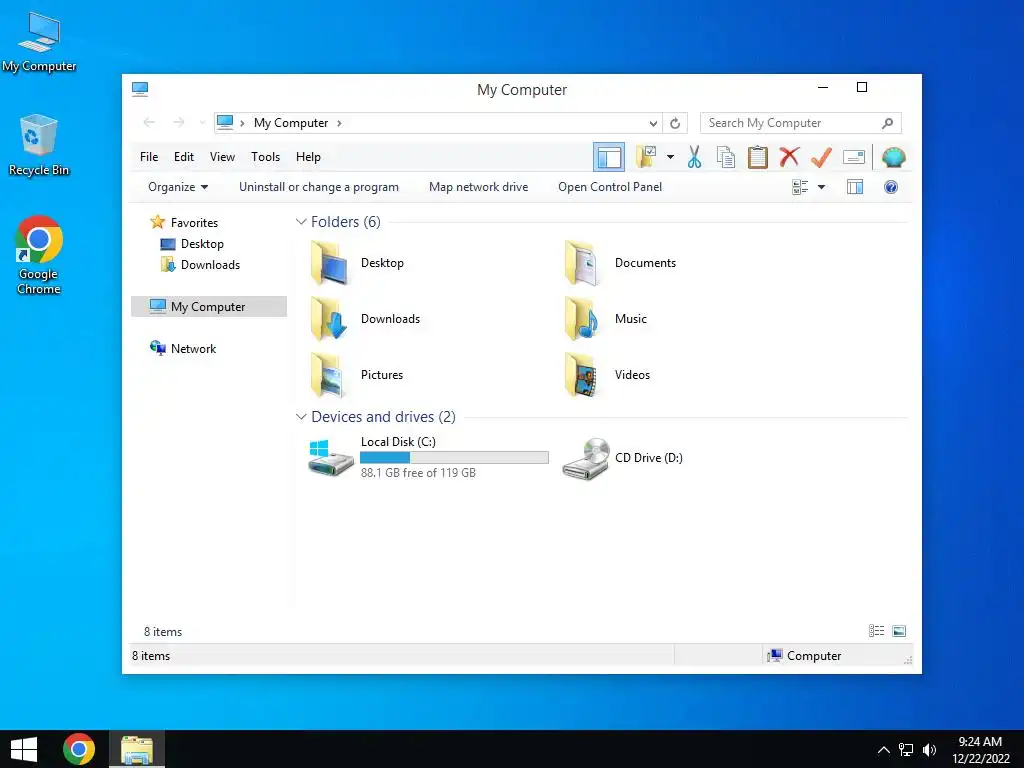Open the folder options toolbar icon
This screenshot has height=768, width=1024.
pyautogui.click(x=646, y=157)
